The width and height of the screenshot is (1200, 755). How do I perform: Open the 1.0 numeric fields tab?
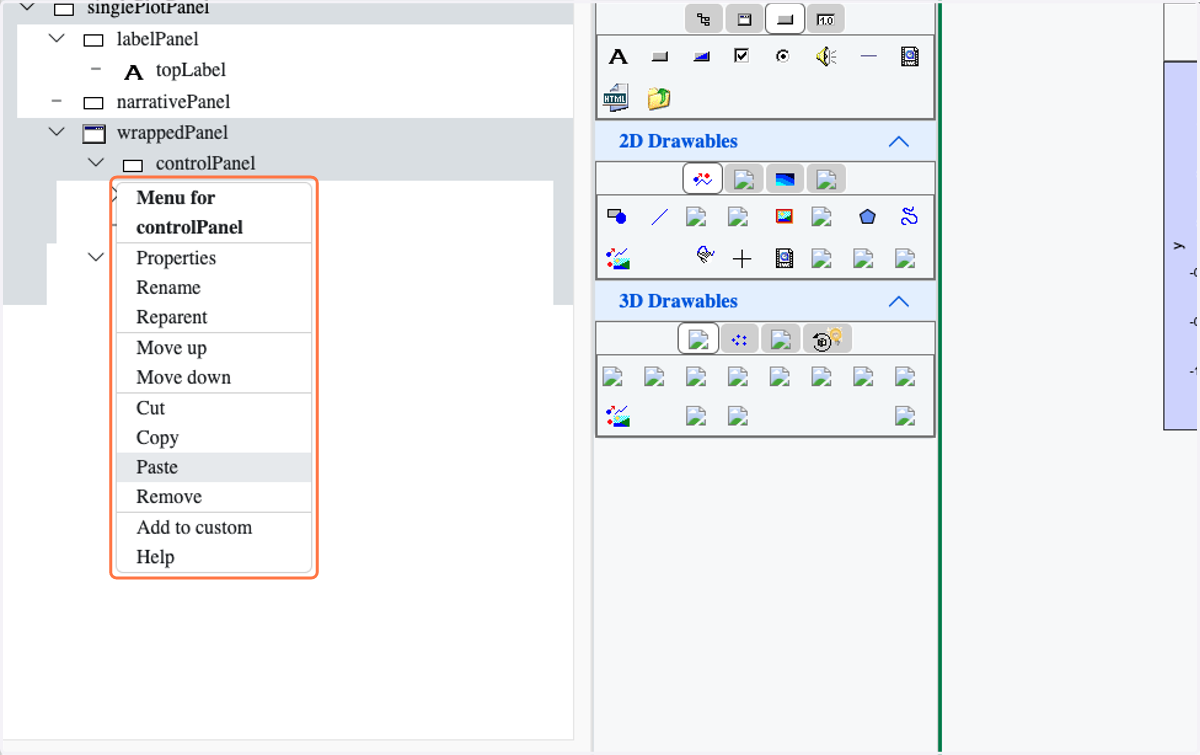point(826,19)
